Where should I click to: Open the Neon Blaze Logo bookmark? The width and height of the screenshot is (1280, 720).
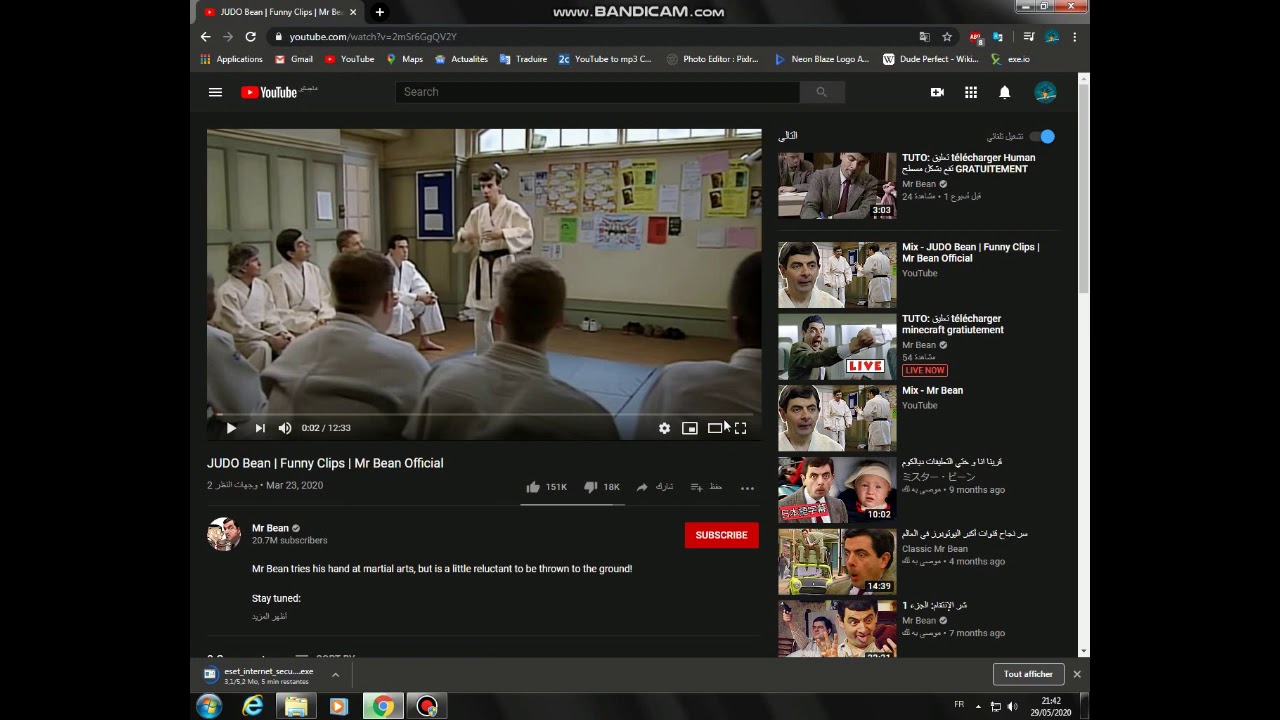[822, 59]
